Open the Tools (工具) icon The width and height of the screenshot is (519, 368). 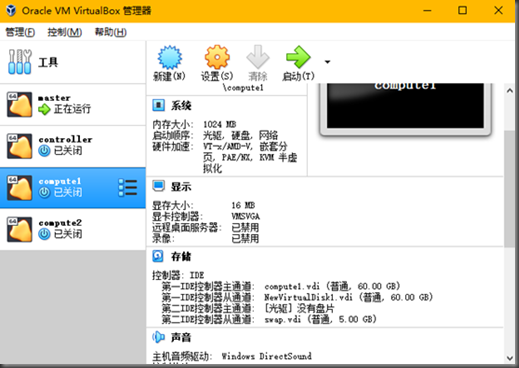20,62
